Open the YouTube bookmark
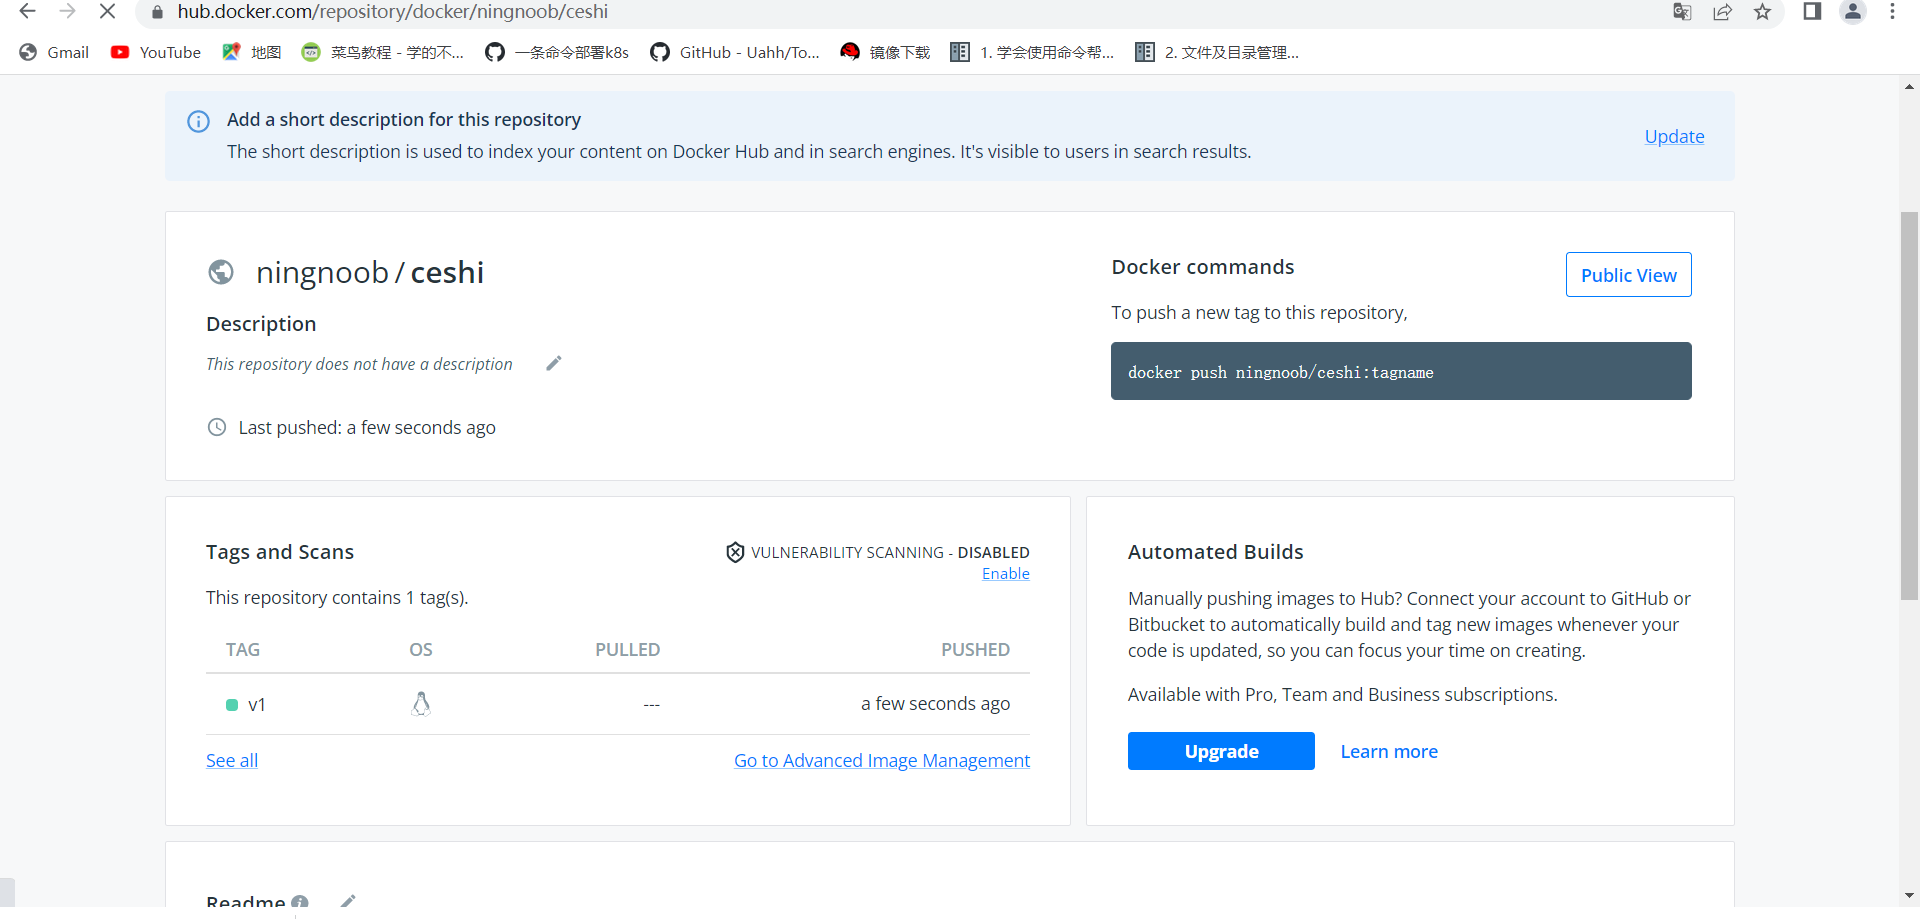This screenshot has width=1920, height=919. tap(156, 52)
